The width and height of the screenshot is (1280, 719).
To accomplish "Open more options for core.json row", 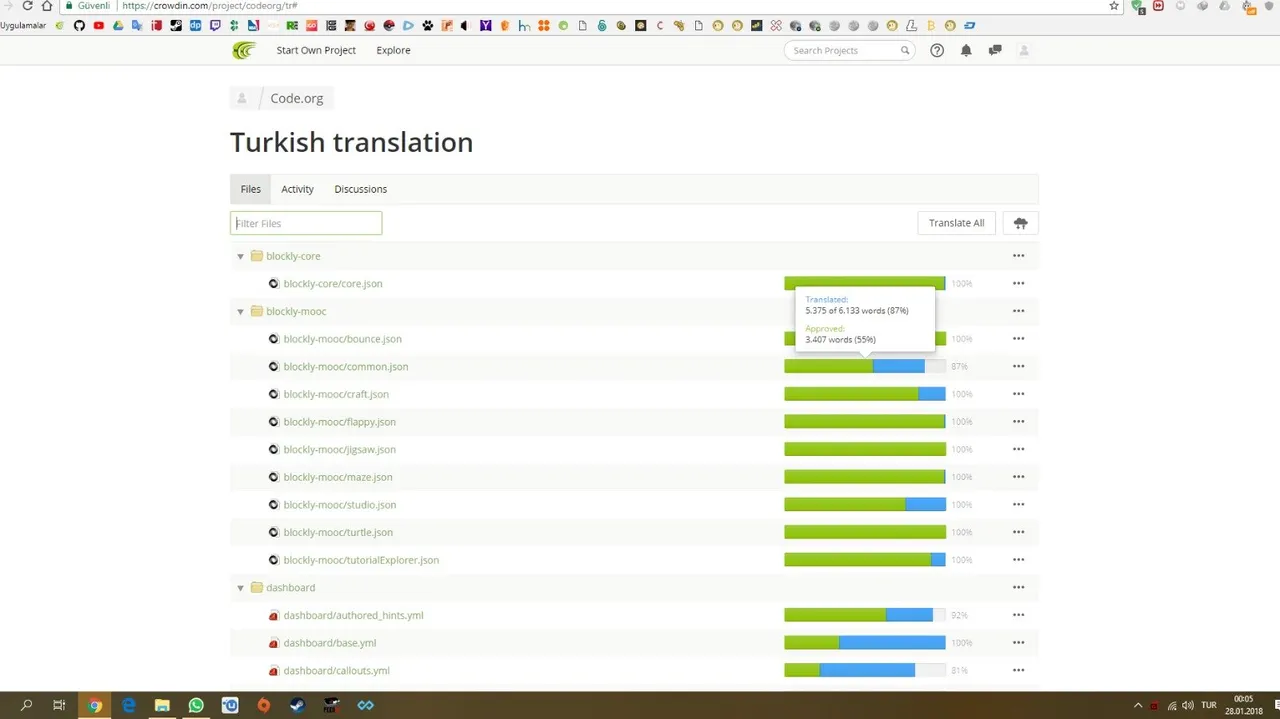I will coord(1018,283).
